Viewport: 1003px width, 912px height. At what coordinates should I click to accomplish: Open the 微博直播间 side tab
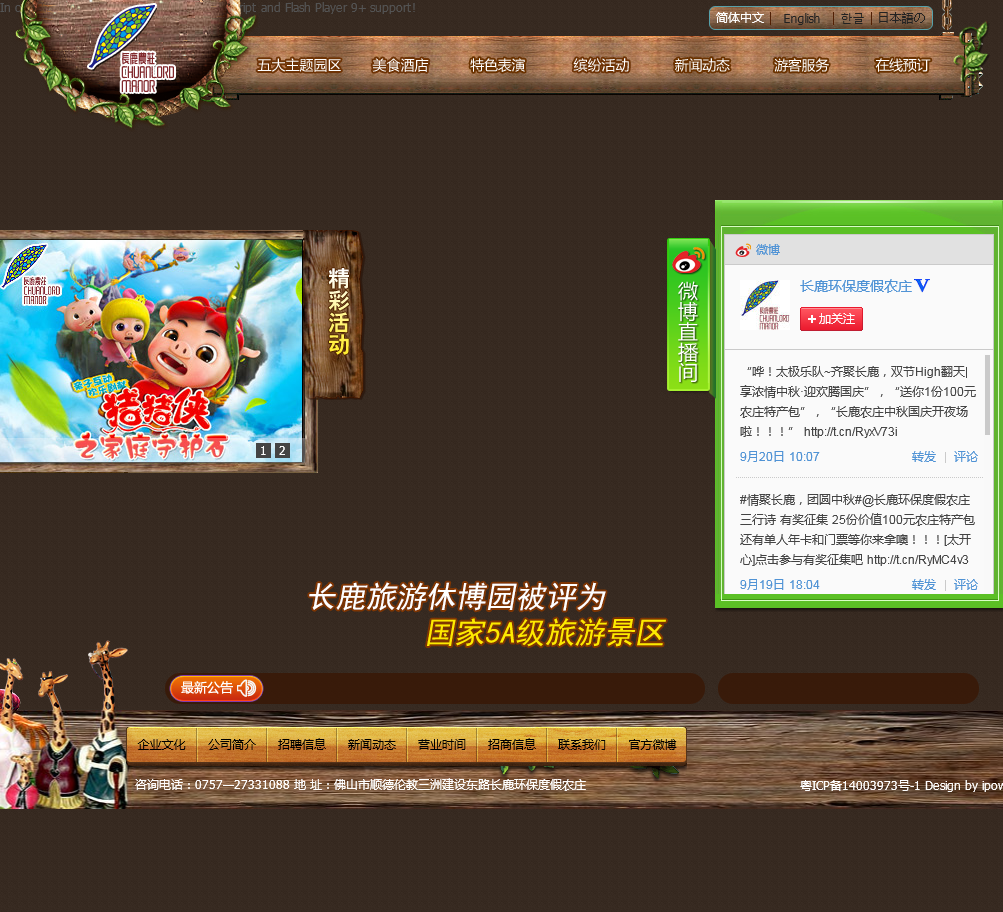688,314
